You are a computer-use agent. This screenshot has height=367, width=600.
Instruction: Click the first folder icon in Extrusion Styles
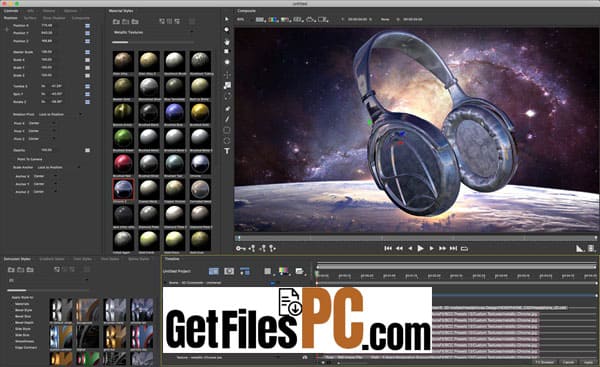pyautogui.click(x=11, y=269)
